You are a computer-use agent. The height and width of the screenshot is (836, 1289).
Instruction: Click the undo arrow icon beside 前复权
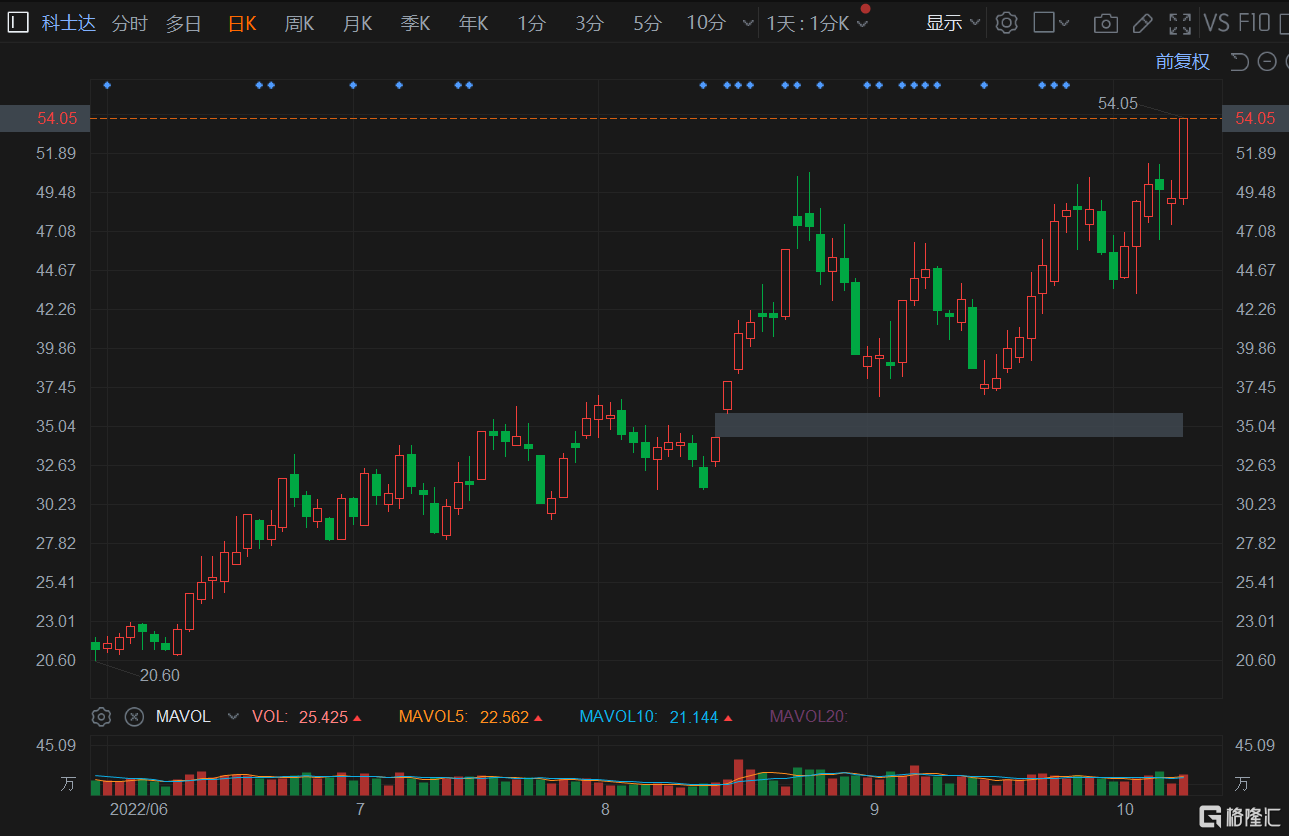[x=1239, y=62]
